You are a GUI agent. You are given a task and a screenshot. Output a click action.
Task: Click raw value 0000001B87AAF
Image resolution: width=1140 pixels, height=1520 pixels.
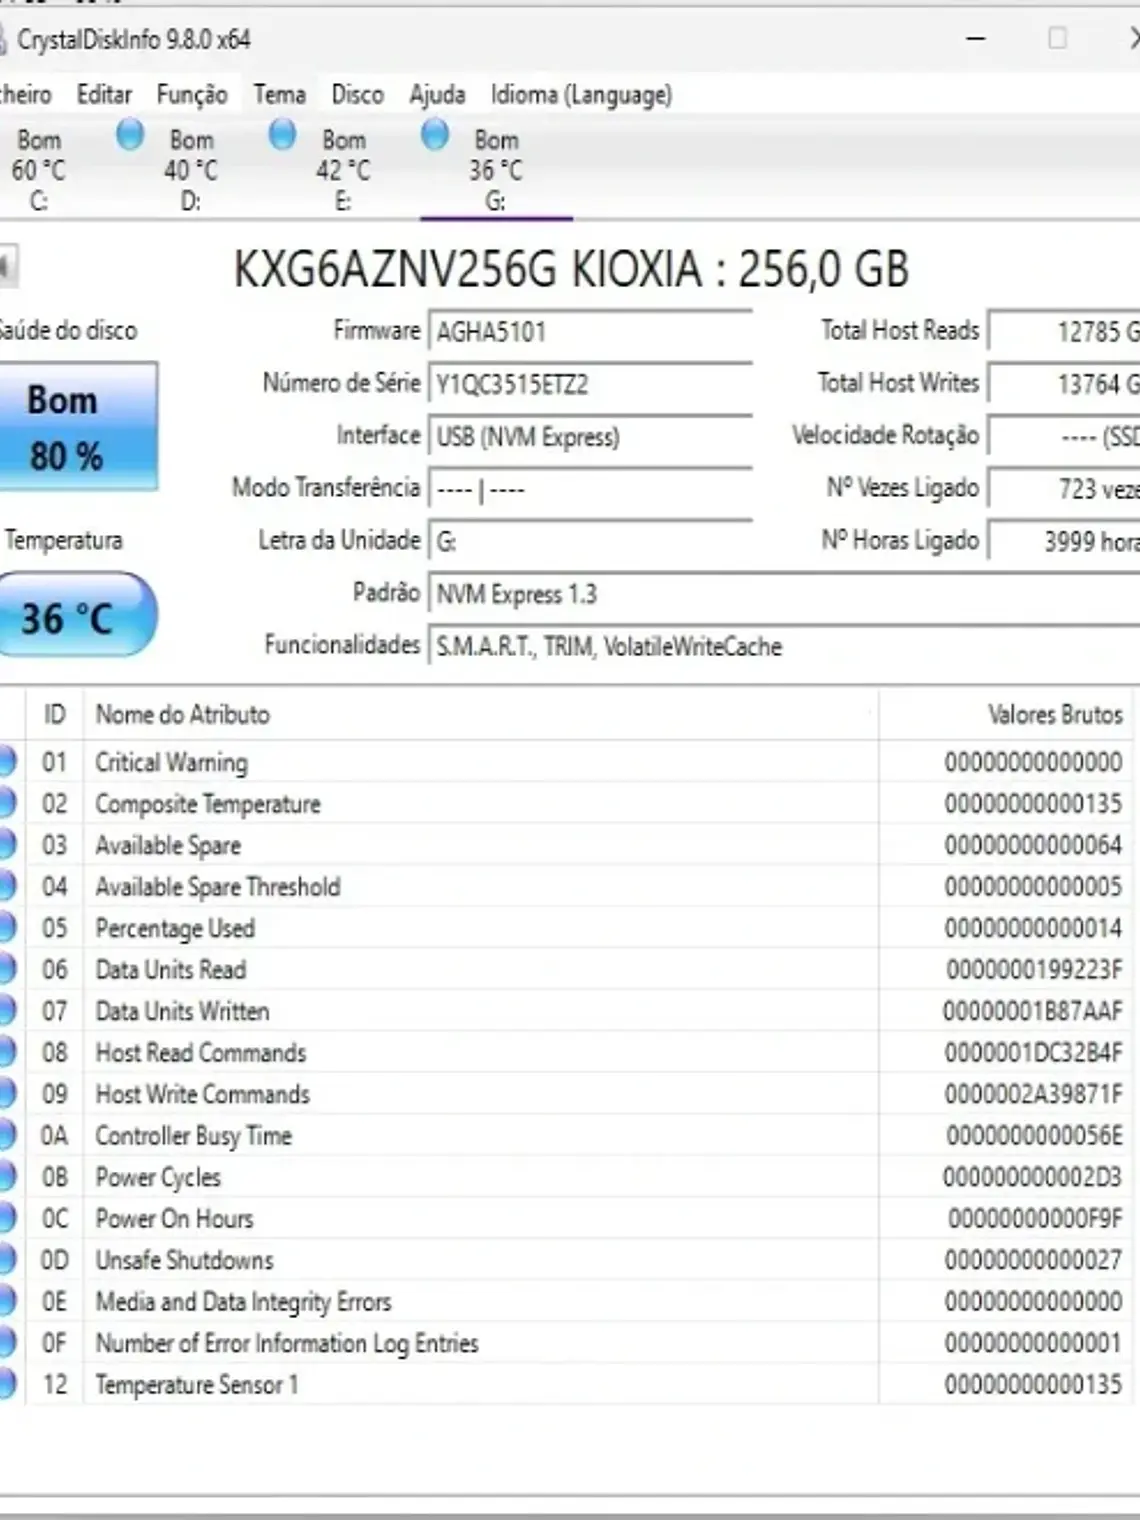coord(1033,1011)
